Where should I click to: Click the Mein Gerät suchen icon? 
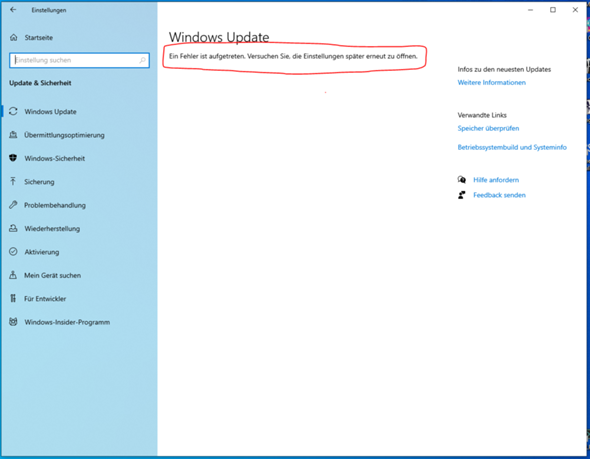pyautogui.click(x=13, y=275)
